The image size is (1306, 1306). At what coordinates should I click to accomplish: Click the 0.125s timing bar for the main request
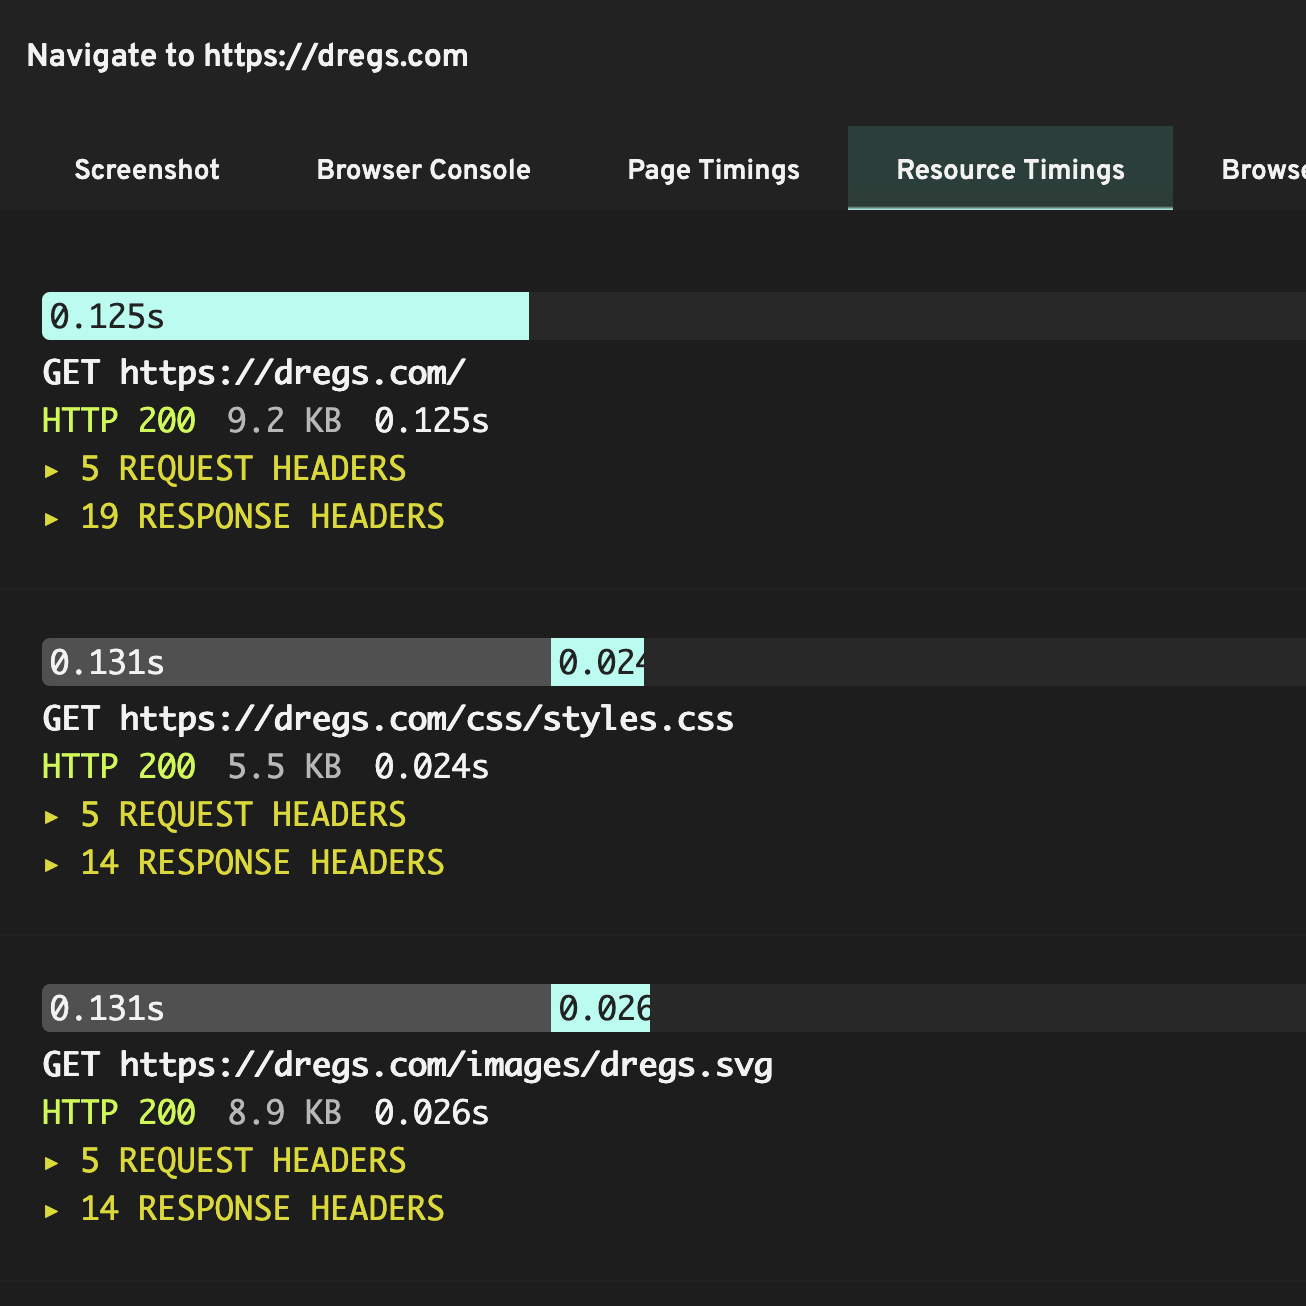pyautogui.click(x=285, y=316)
